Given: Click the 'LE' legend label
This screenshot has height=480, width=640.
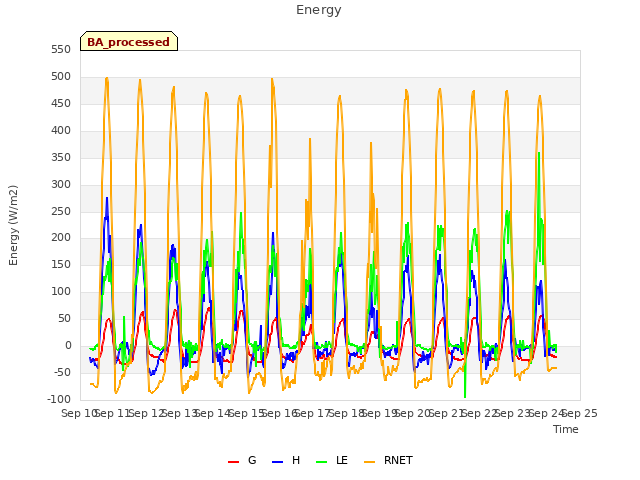Looking at the screenshot, I should [x=342, y=460].
